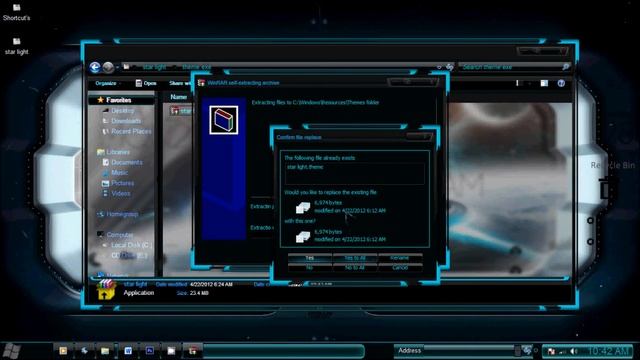Screen dimensions: 640x360
Task: Click WinRAR books logo image
Action: pos(224,120)
